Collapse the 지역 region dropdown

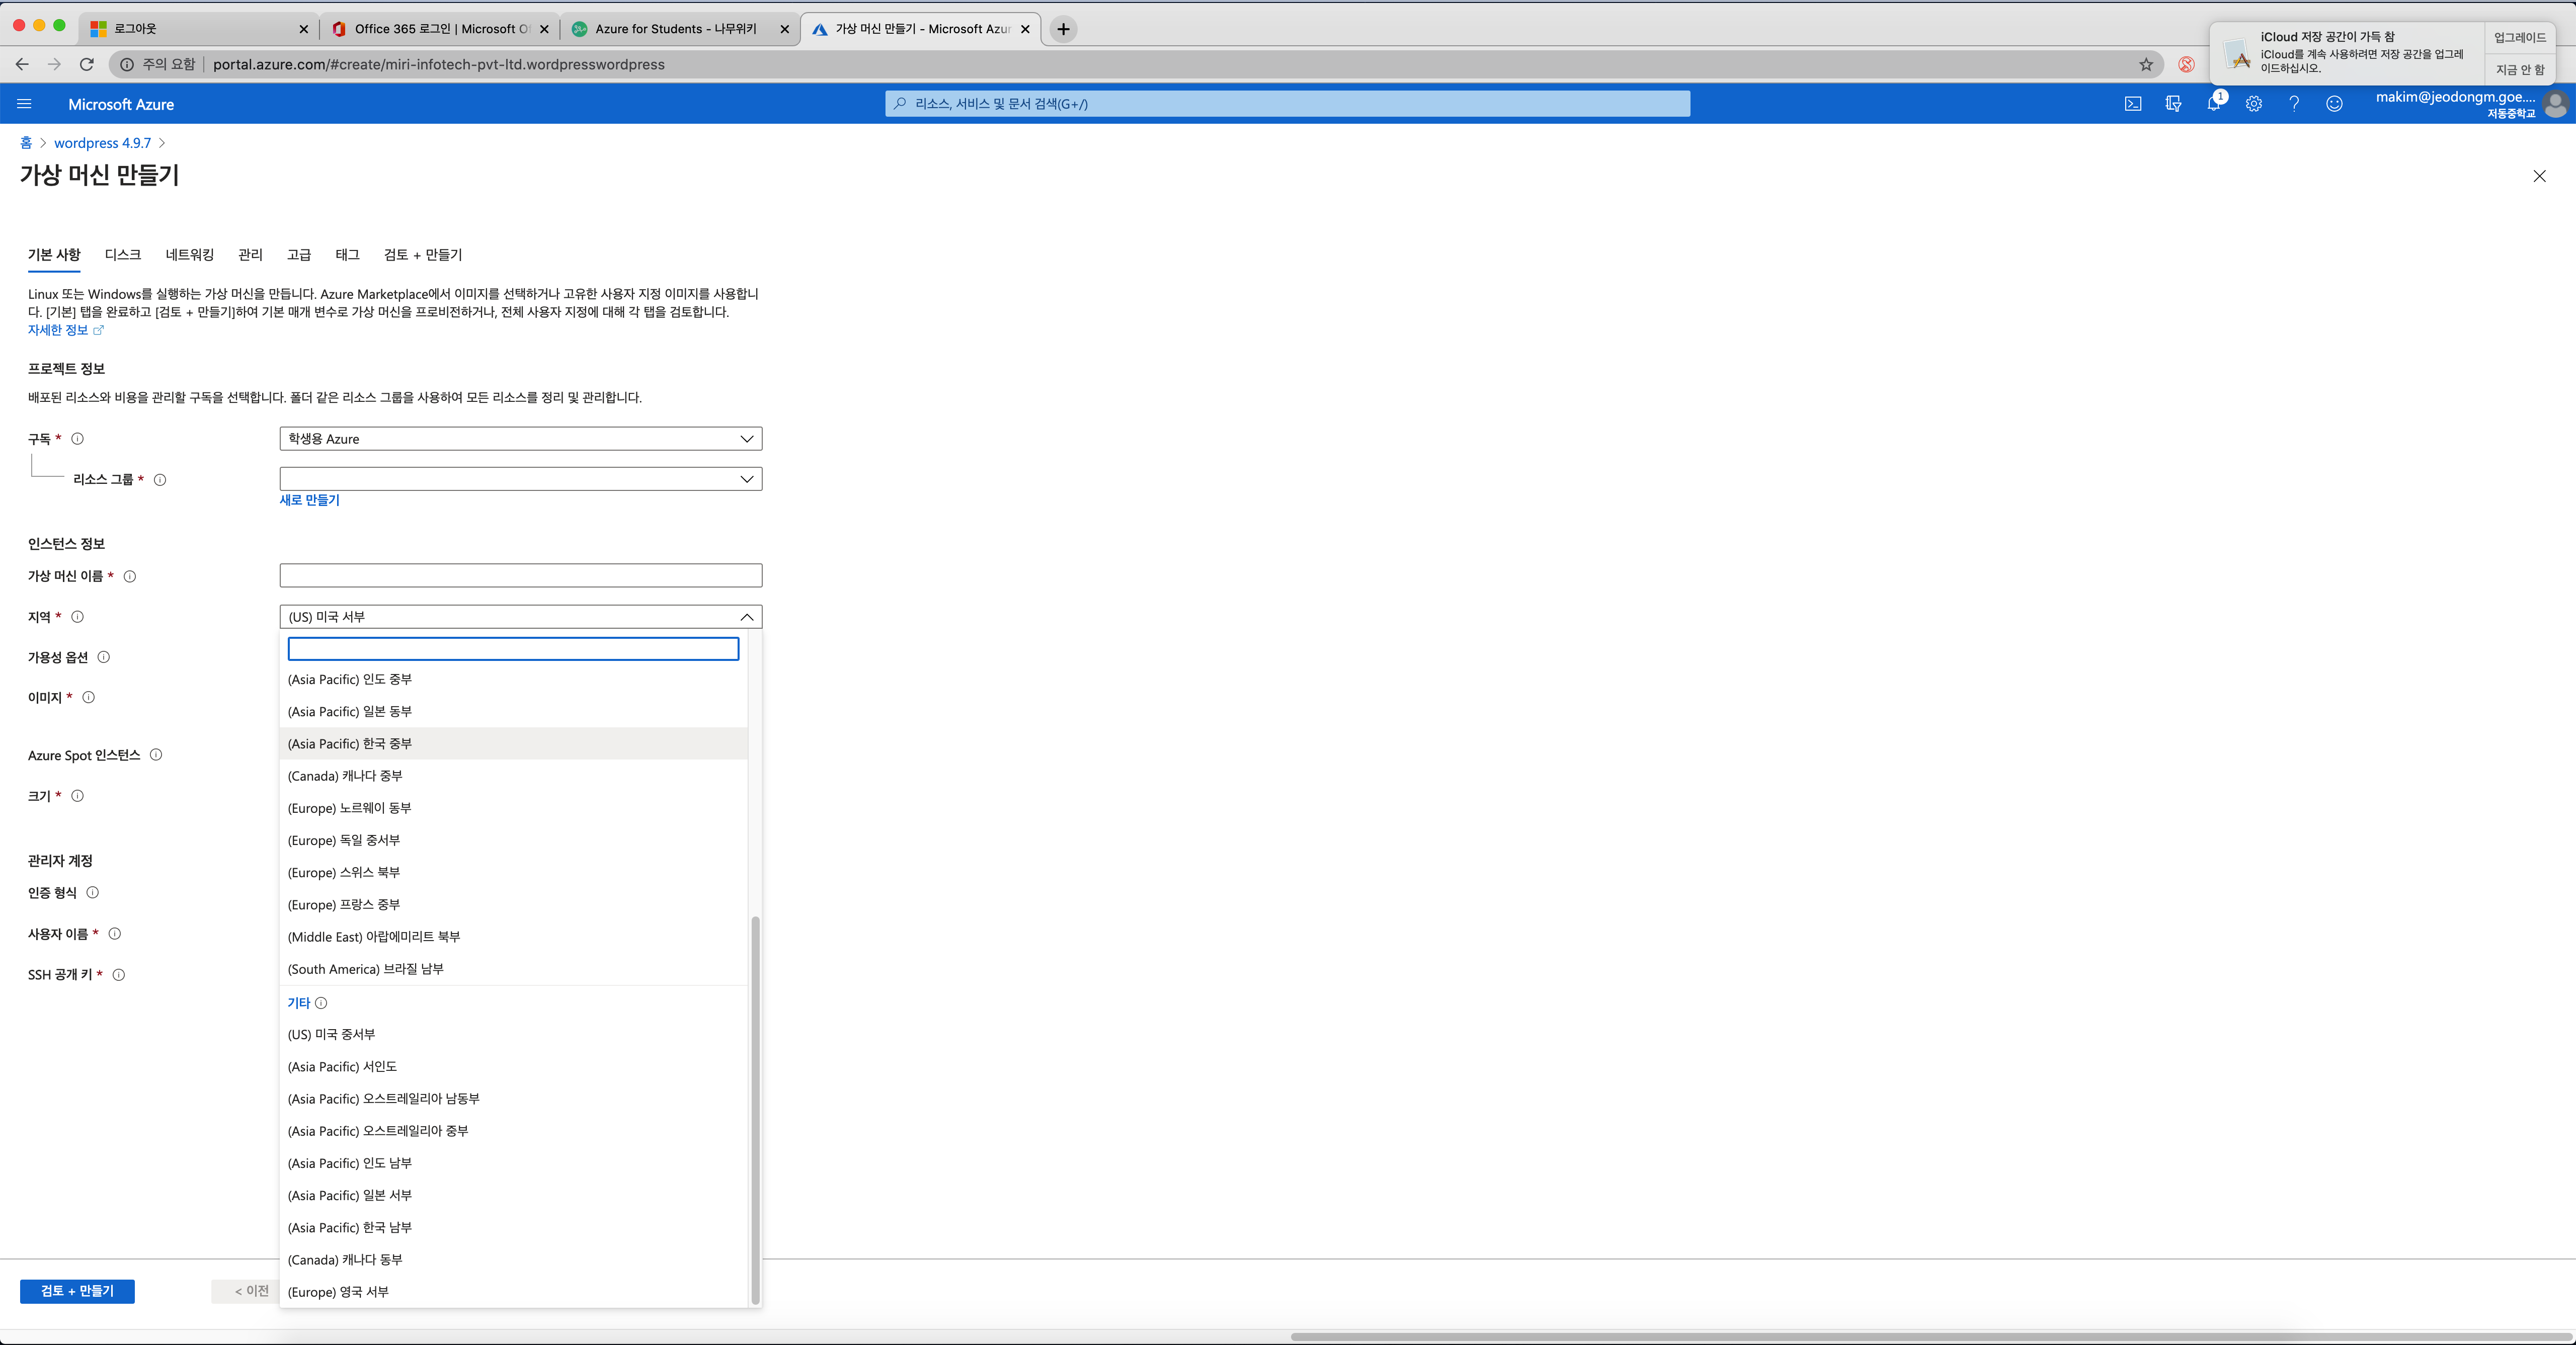point(746,617)
